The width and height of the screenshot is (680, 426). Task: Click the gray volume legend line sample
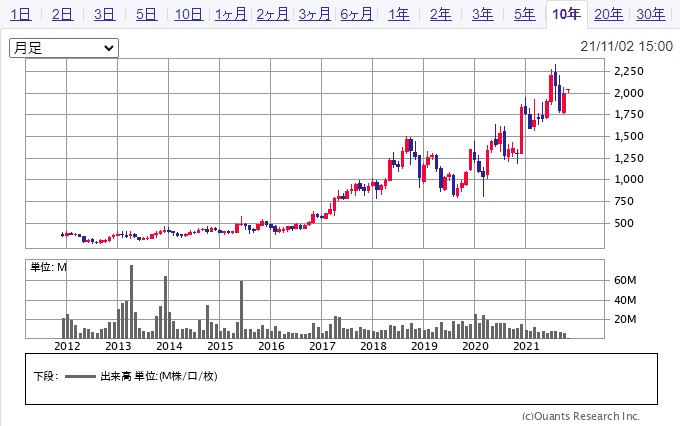point(80,377)
